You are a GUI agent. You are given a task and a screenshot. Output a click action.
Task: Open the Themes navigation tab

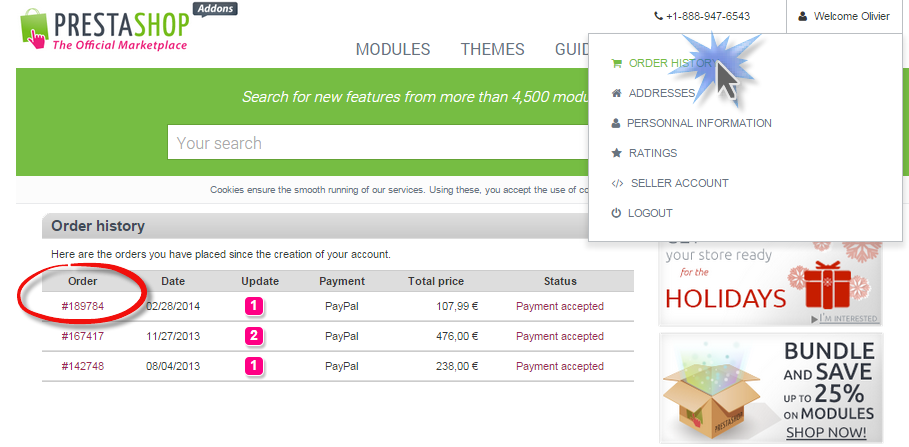pyautogui.click(x=493, y=49)
